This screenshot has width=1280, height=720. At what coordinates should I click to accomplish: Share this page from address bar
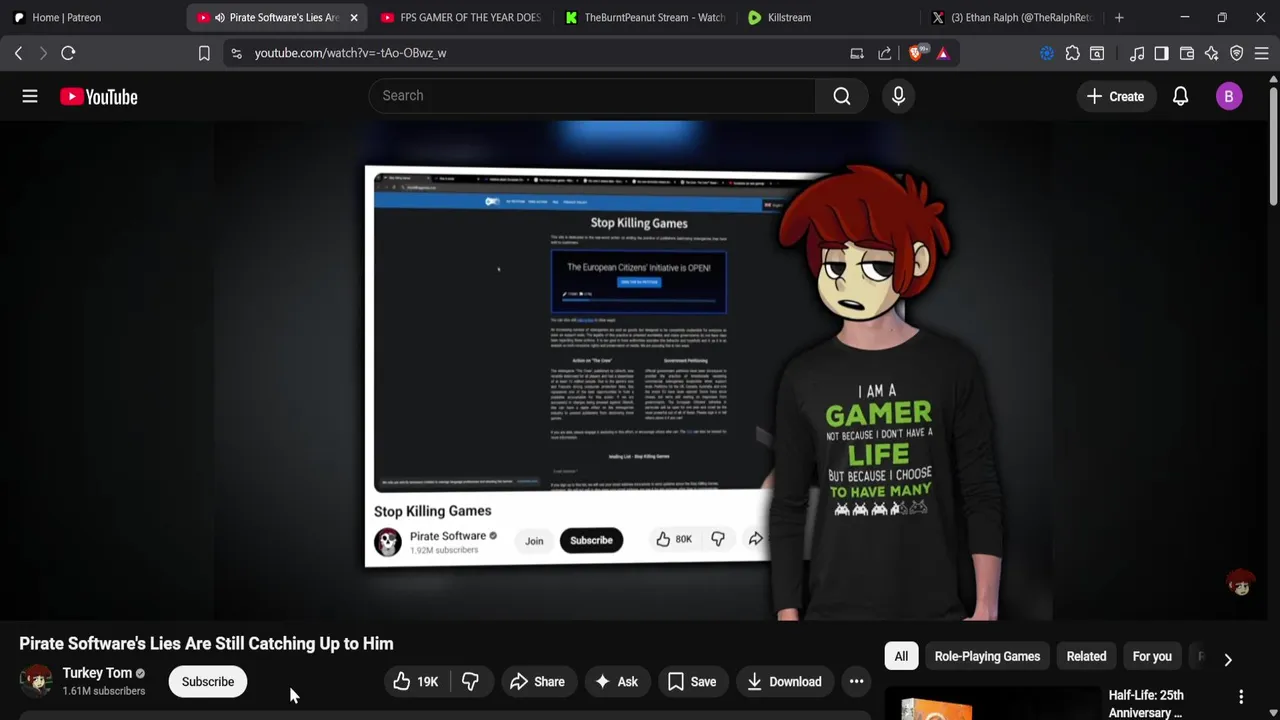[885, 53]
